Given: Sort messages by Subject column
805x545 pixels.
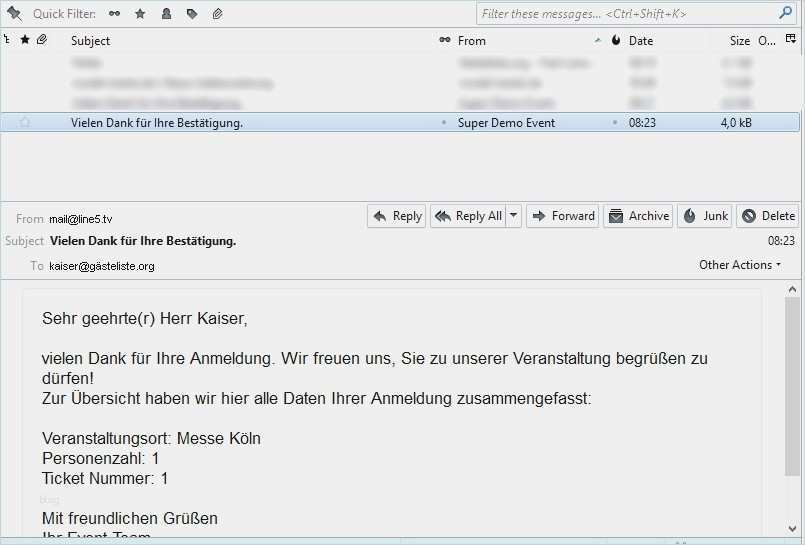Looking at the screenshot, I should coord(90,41).
